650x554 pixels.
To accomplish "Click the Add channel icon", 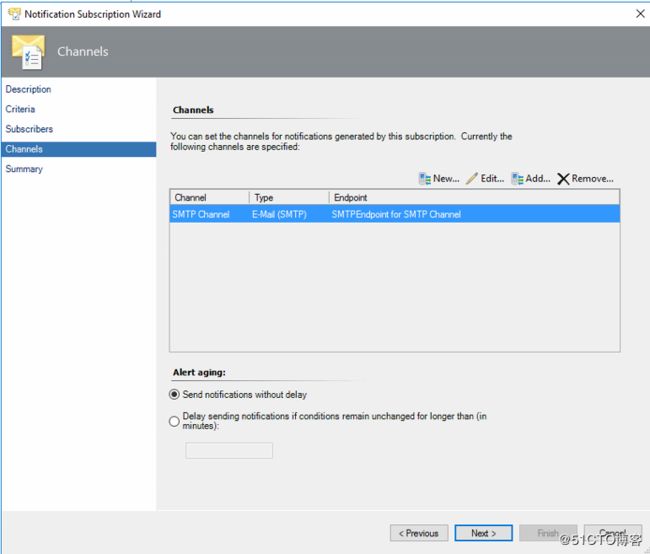I will point(517,179).
